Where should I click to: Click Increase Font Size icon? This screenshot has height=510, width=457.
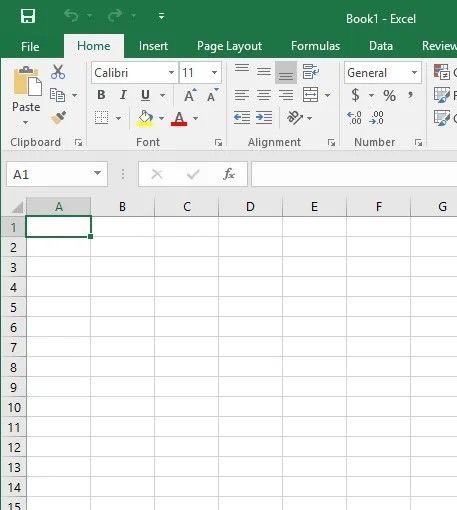[190, 95]
